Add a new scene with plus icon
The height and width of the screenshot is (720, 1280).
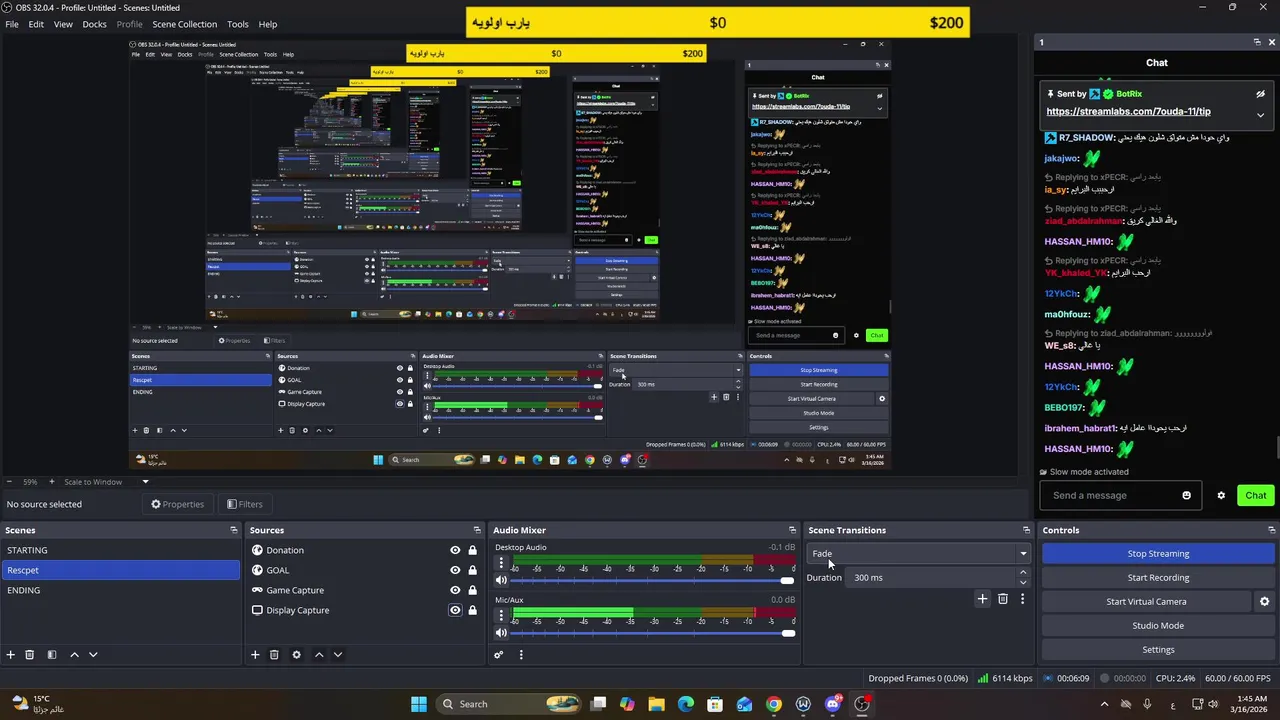click(x=11, y=655)
